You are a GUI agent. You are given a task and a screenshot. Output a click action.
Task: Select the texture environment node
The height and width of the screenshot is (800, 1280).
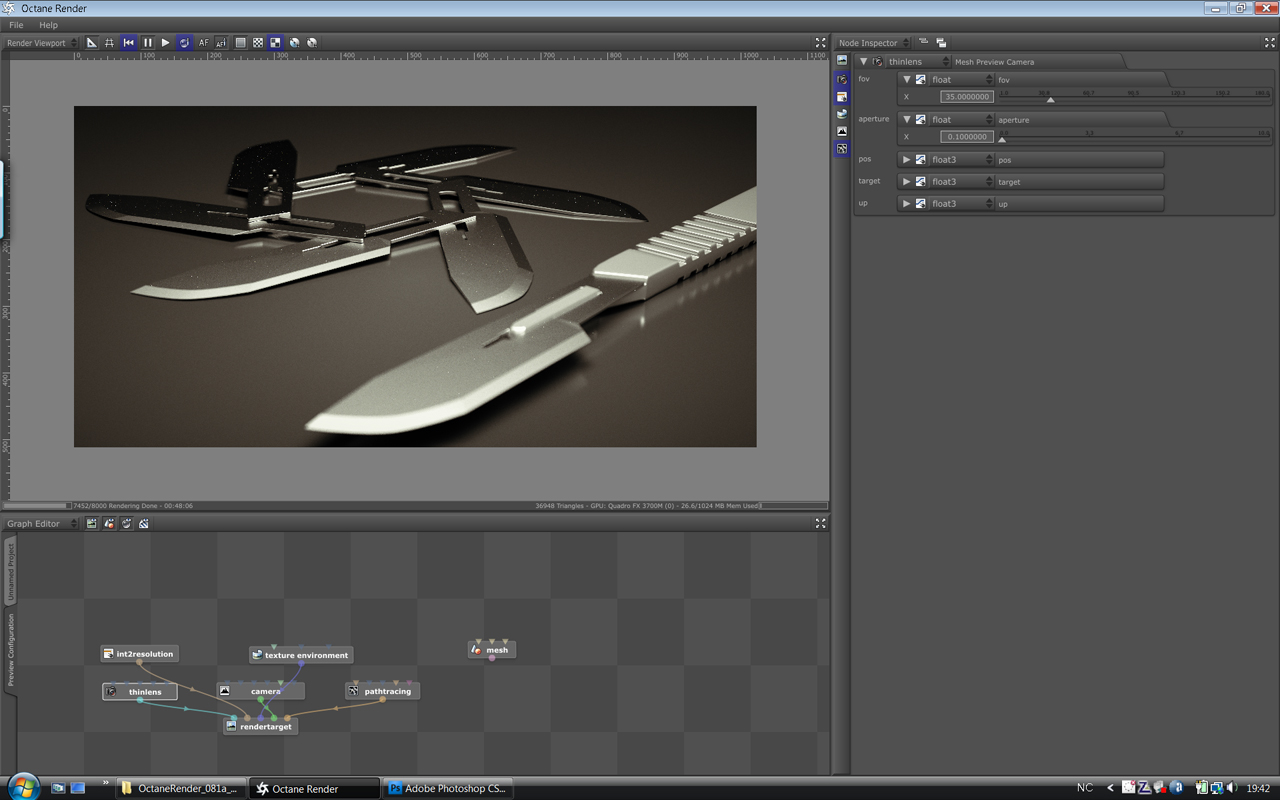pos(301,655)
